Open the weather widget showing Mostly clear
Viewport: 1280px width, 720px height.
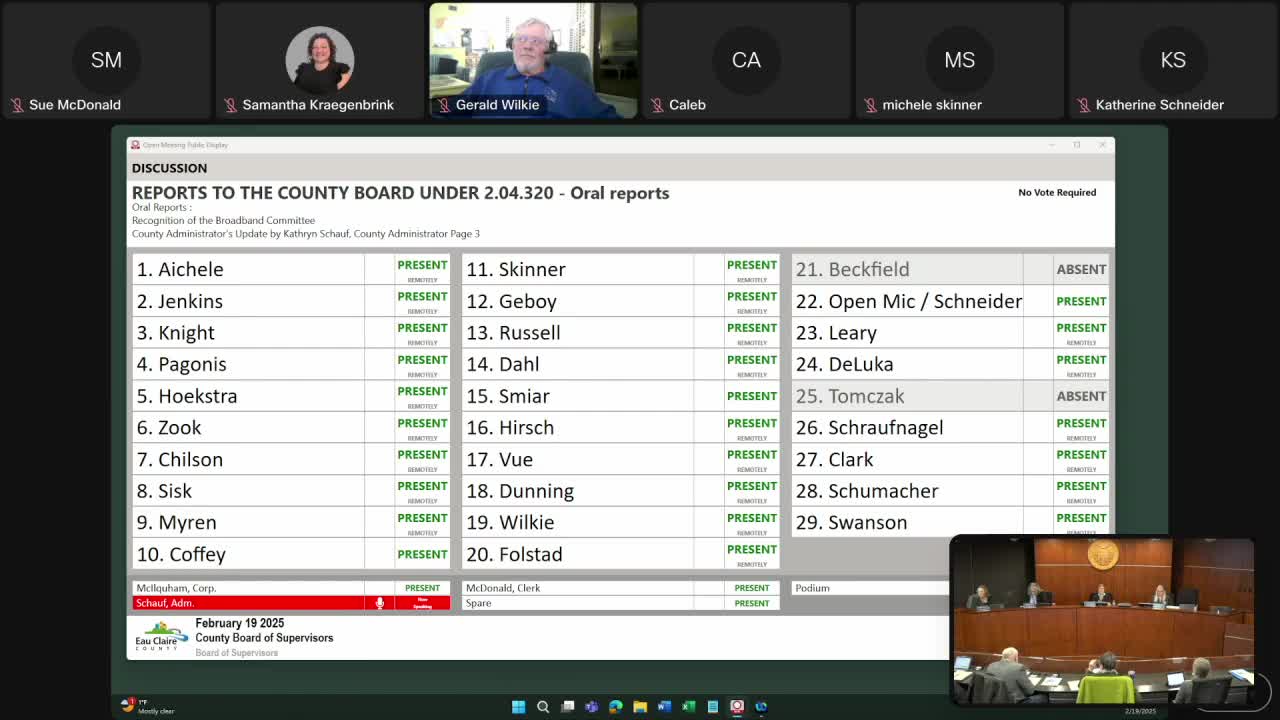coord(148,706)
